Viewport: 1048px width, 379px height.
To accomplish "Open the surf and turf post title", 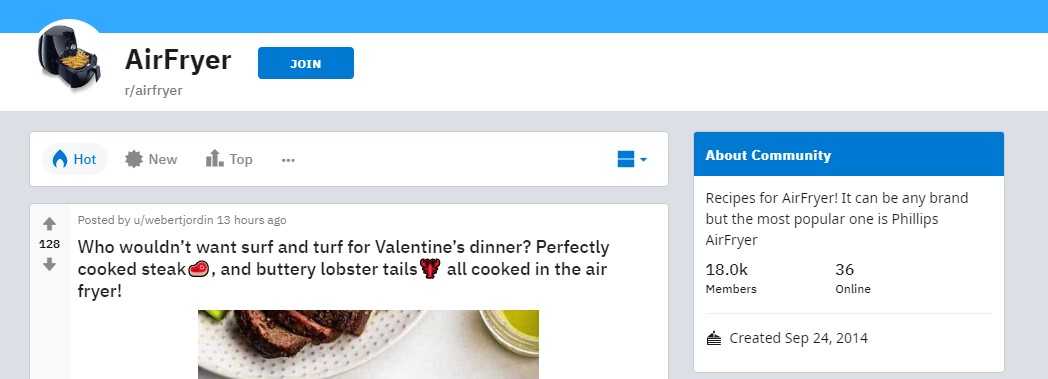I will (344, 269).
